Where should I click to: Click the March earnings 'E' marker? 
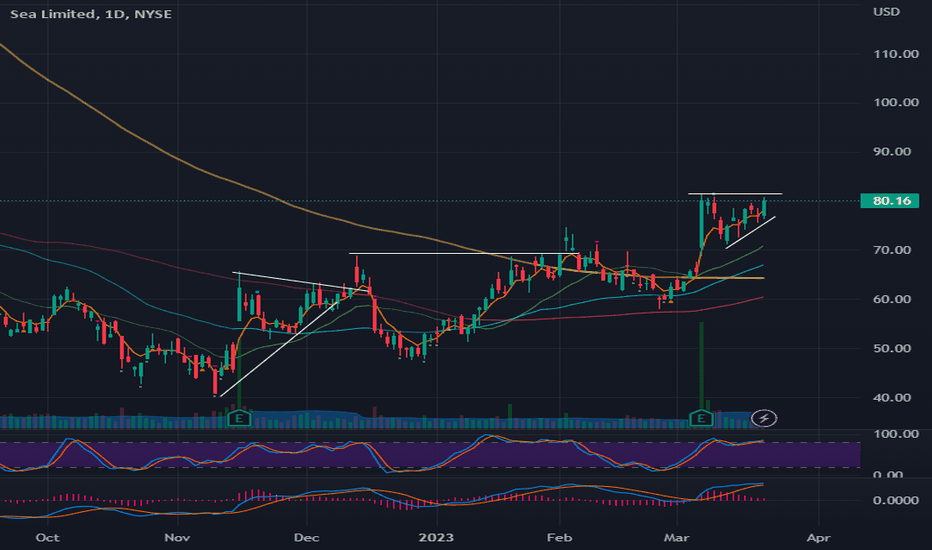(x=701, y=419)
